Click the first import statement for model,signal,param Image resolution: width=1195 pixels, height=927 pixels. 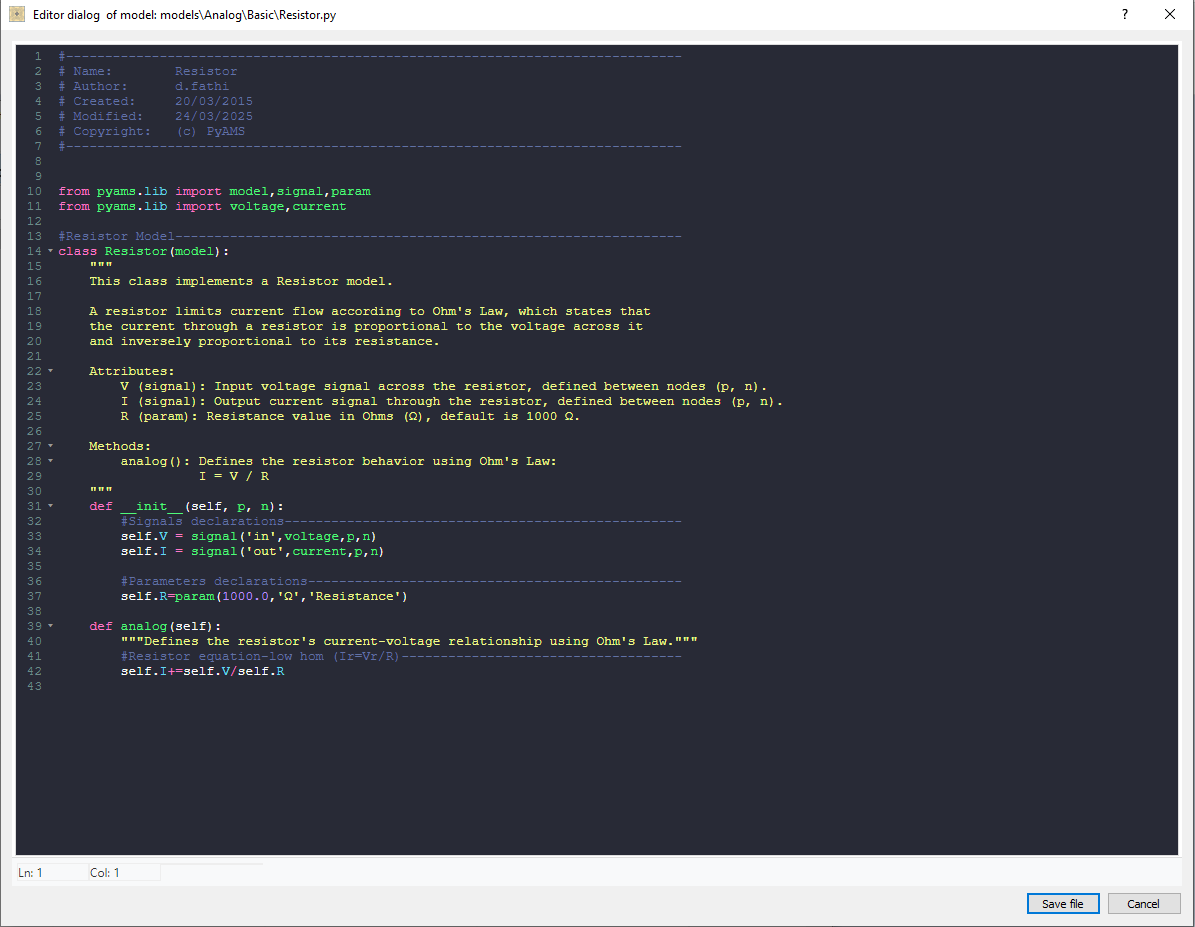pos(214,191)
